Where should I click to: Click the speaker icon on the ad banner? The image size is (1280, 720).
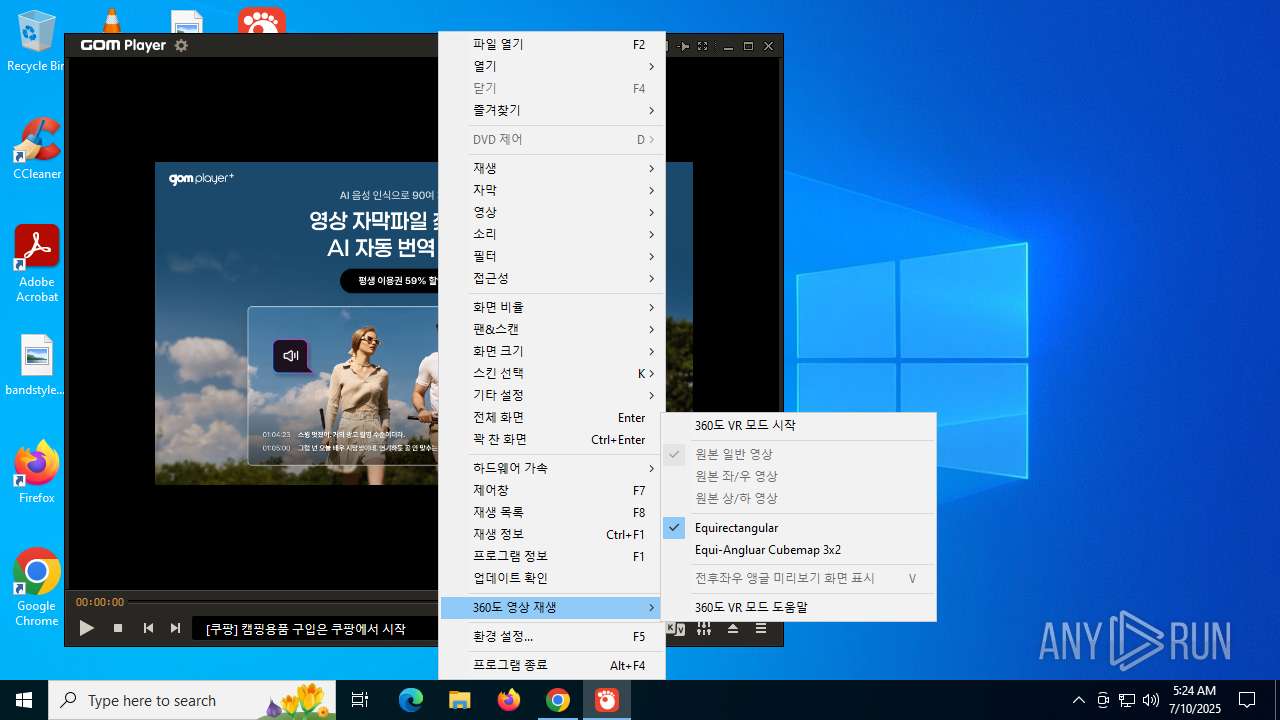point(291,355)
